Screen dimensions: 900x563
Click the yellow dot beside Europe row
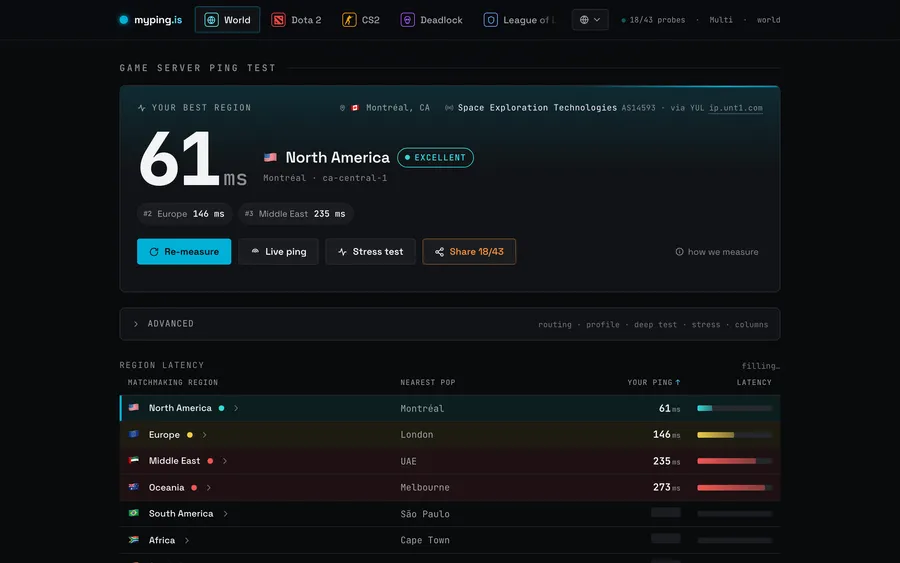[x=190, y=435]
